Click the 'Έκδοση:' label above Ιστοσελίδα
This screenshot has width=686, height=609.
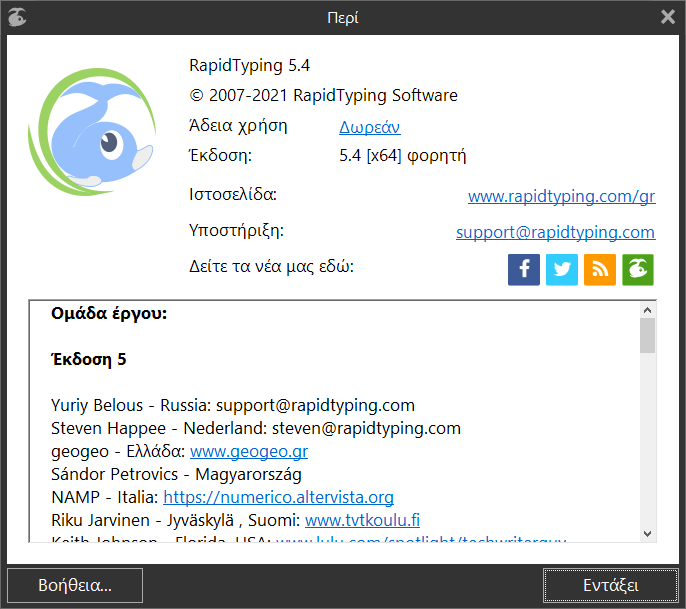coord(220,155)
